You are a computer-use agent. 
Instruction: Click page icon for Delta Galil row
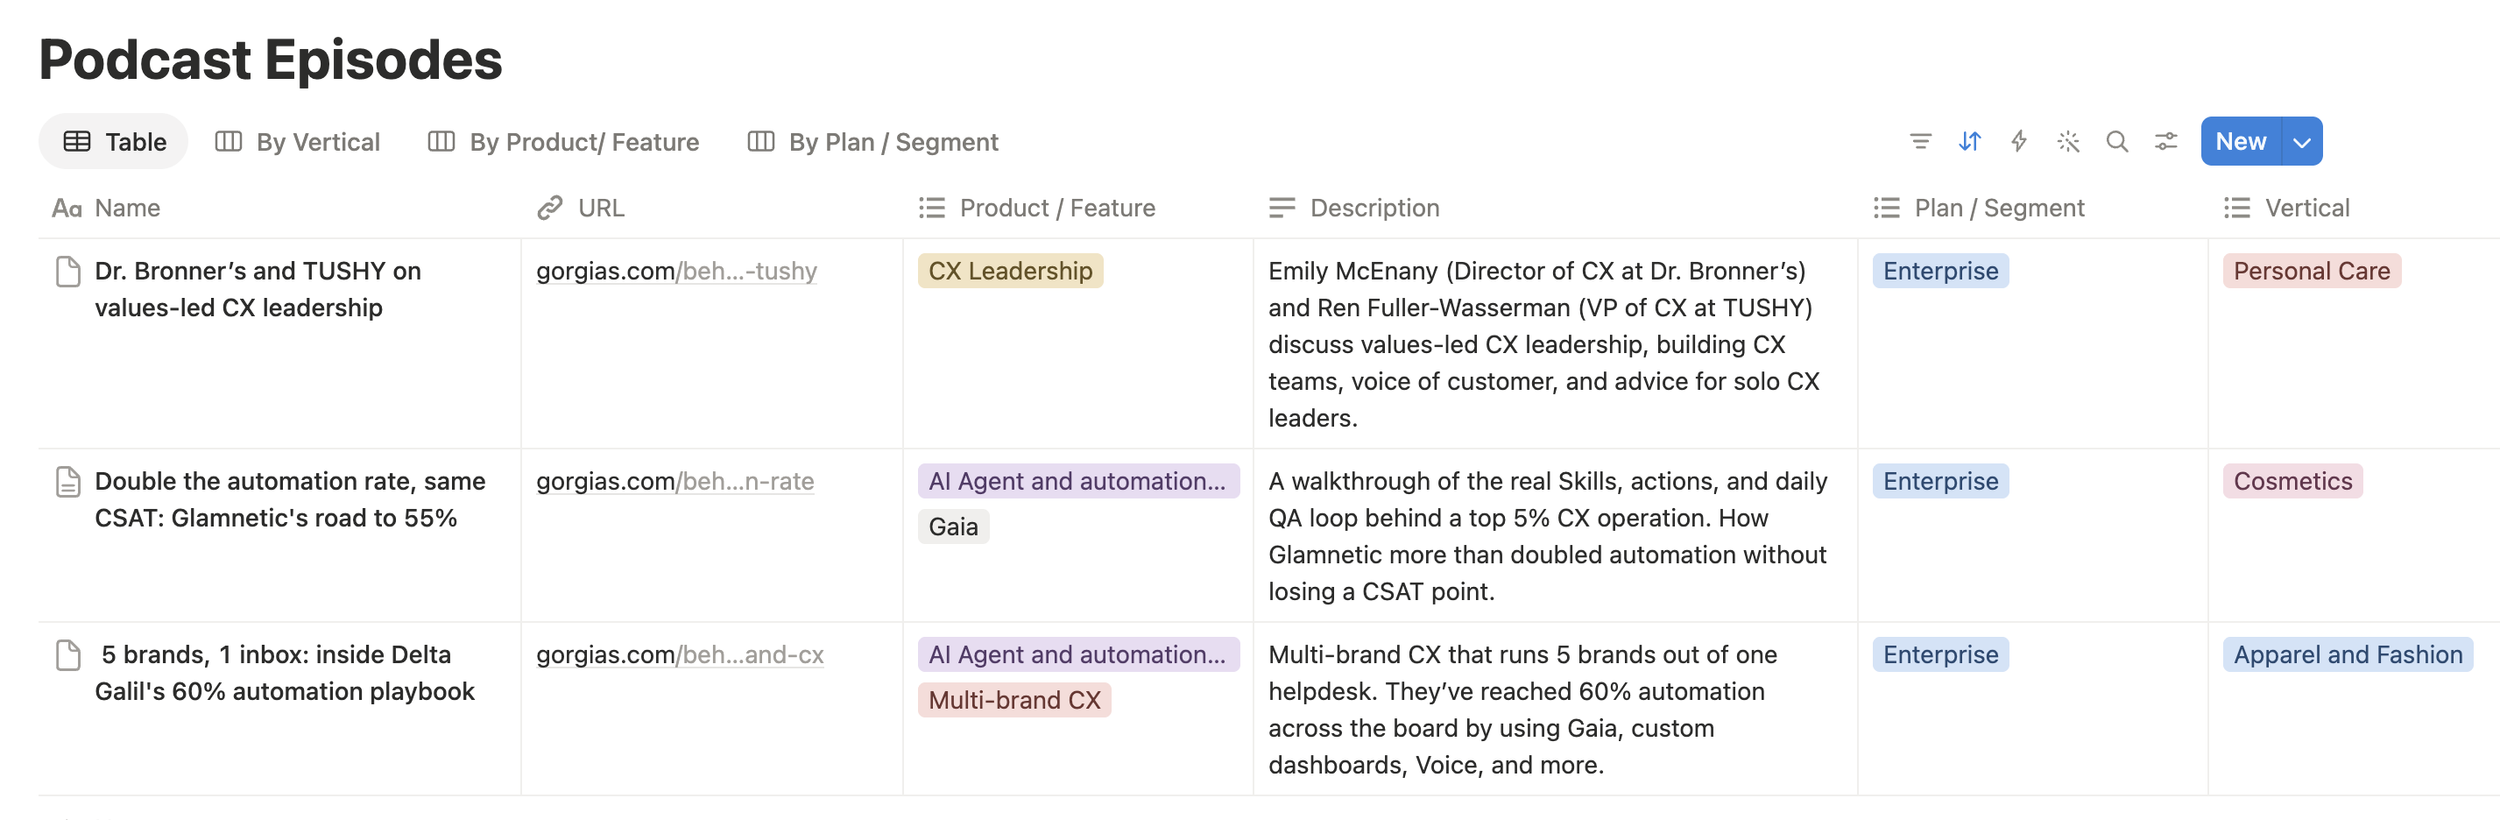[x=68, y=655]
